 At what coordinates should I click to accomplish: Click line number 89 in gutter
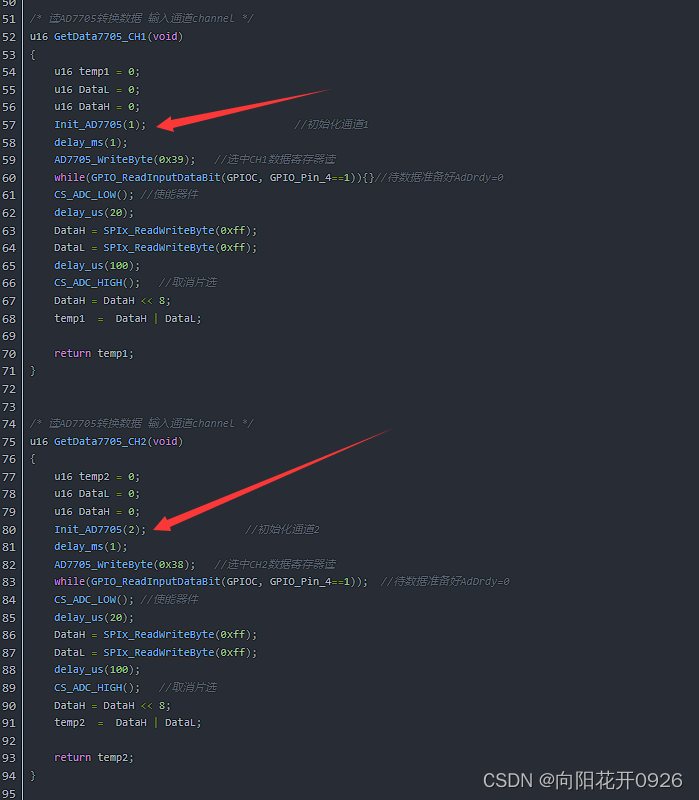pos(9,688)
